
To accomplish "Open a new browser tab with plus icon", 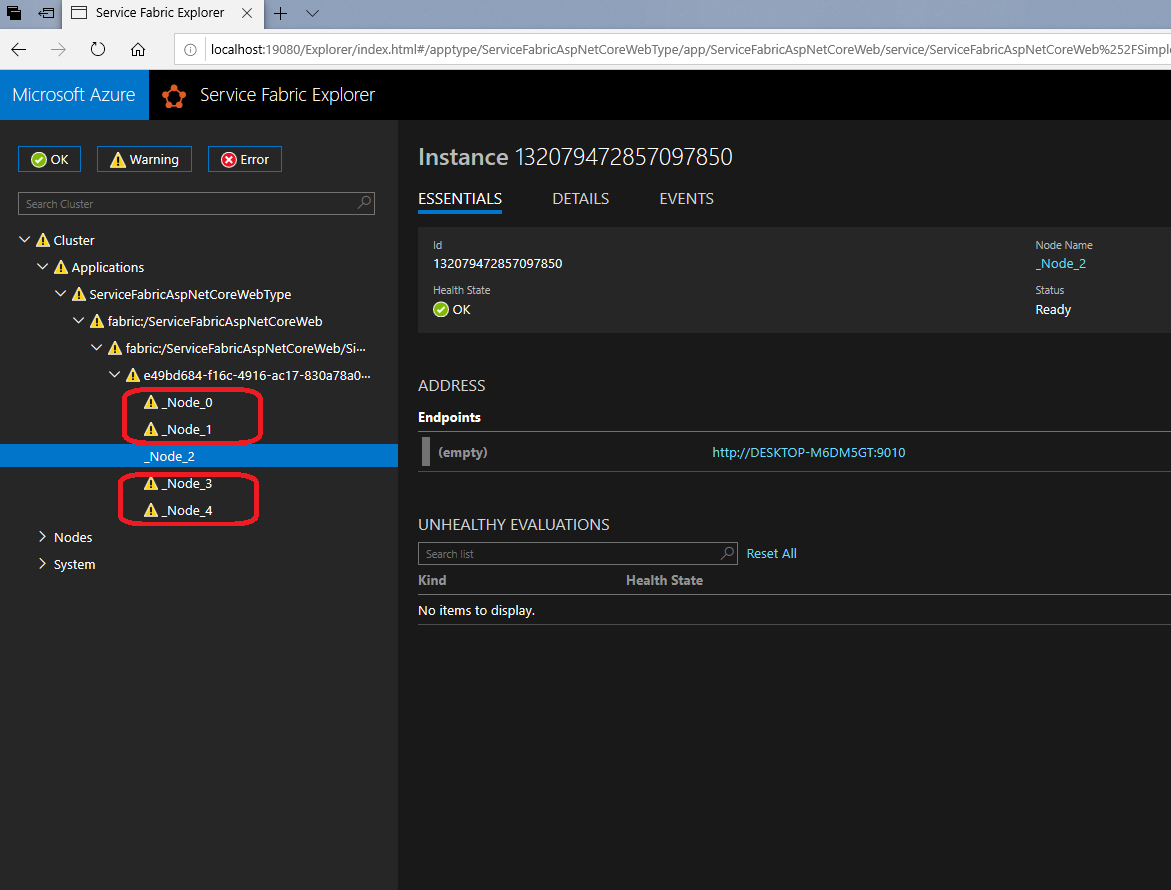I will coord(280,13).
